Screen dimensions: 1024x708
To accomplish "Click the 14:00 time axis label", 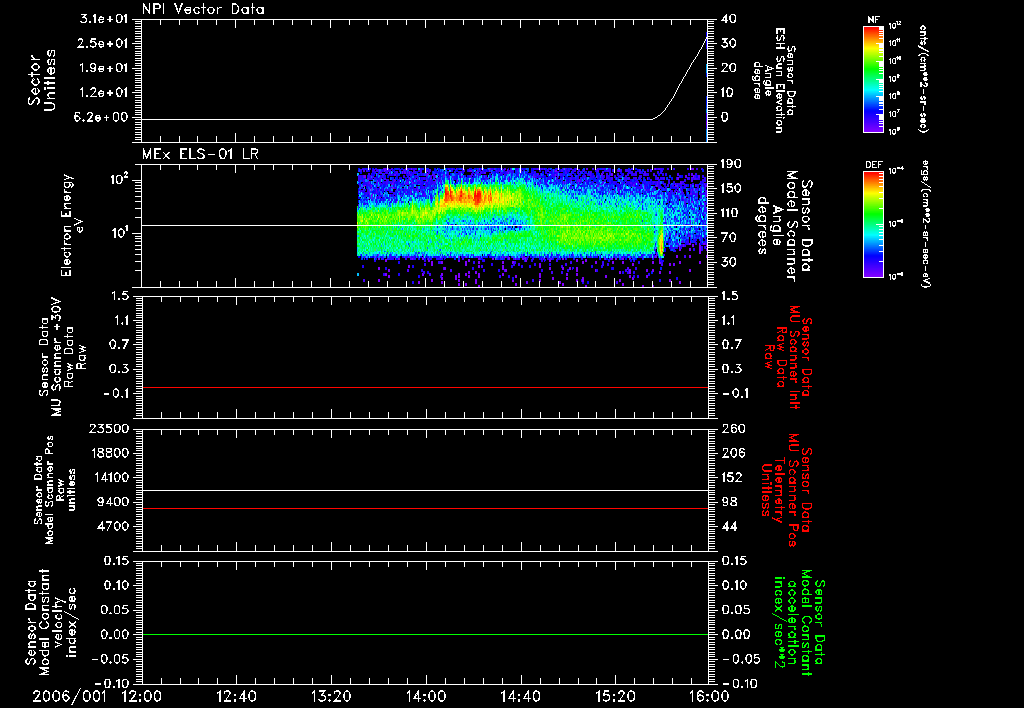I will tap(426, 697).
